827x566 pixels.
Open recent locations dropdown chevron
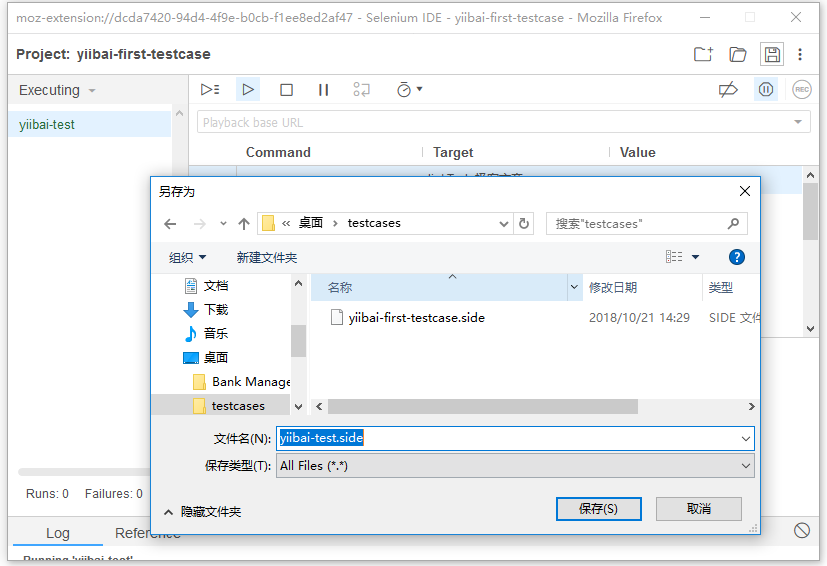pyautogui.click(x=224, y=224)
